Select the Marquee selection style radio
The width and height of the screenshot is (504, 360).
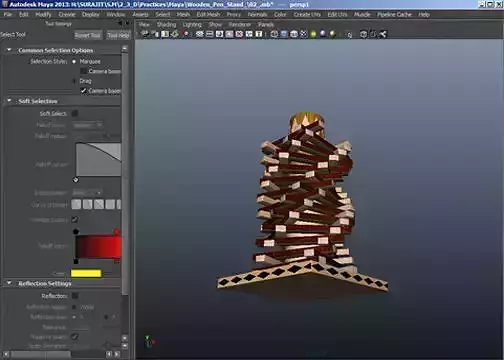click(74, 62)
